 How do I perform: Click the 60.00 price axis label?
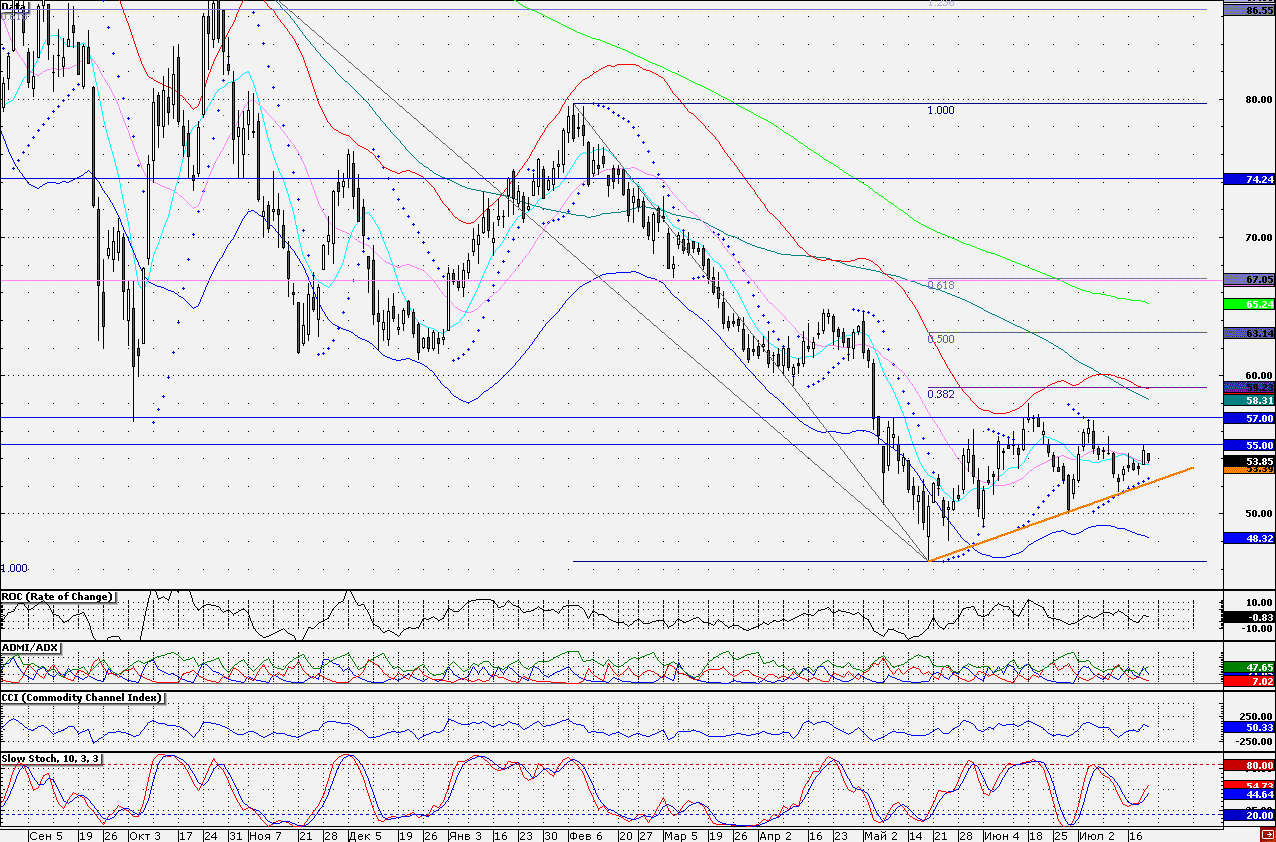click(x=1258, y=376)
